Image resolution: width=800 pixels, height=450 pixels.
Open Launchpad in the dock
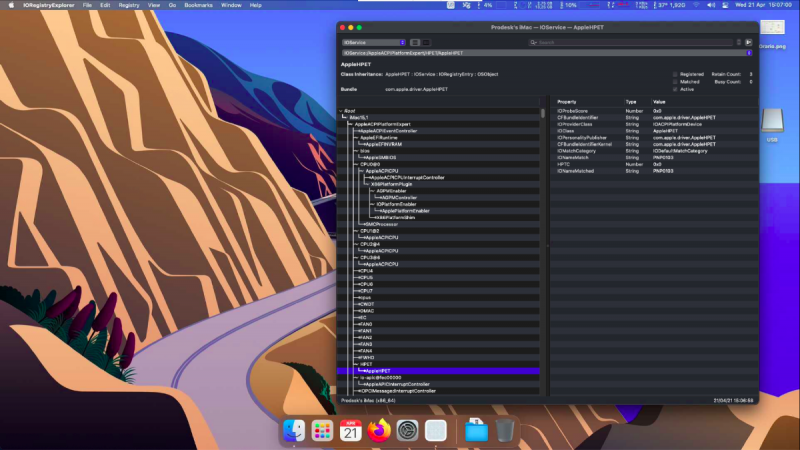point(322,431)
